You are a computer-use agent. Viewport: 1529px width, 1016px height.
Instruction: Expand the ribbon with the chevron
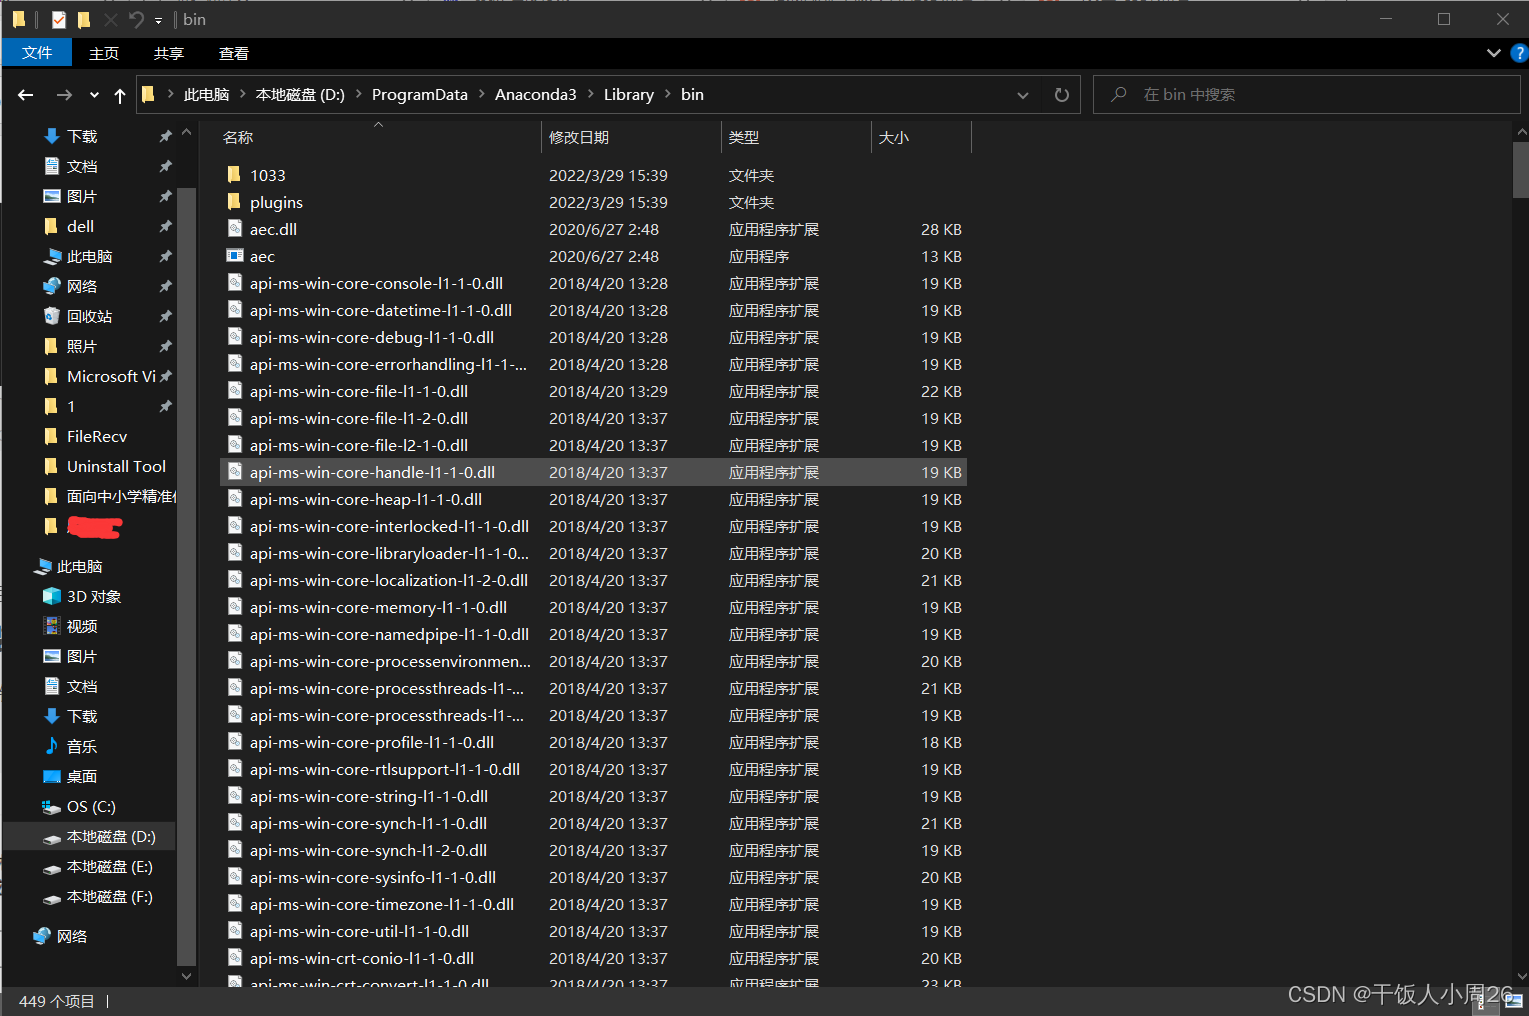[1493, 53]
